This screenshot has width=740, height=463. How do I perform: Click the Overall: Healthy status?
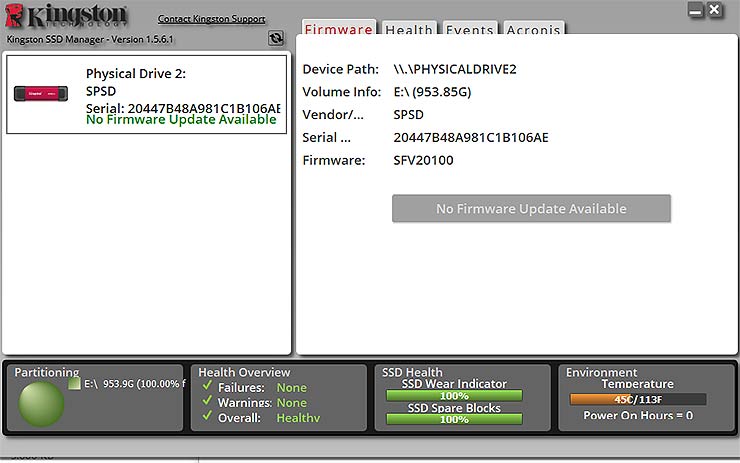tap(269, 418)
